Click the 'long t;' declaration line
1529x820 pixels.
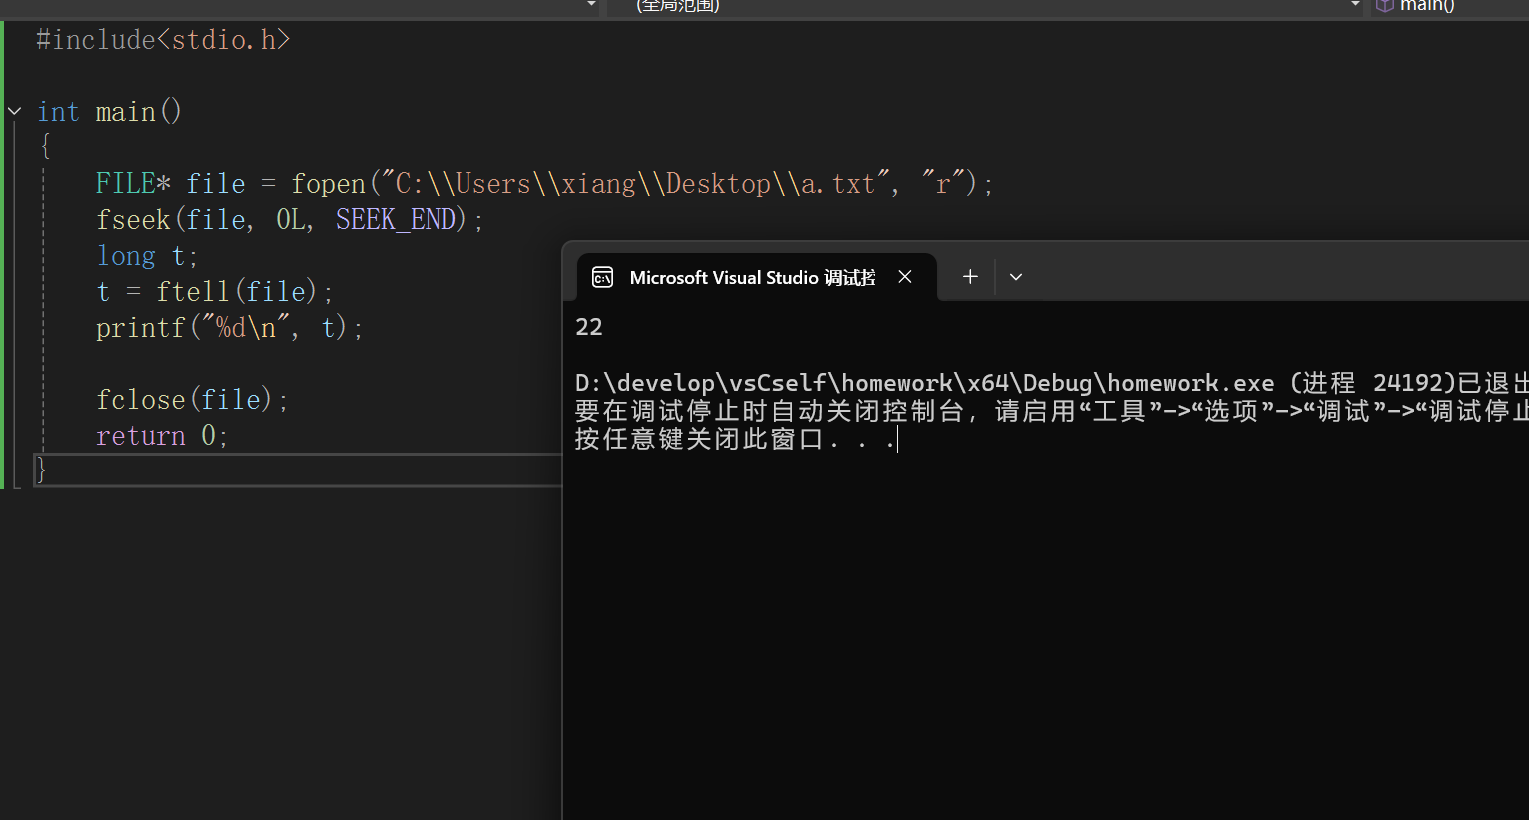(147, 256)
